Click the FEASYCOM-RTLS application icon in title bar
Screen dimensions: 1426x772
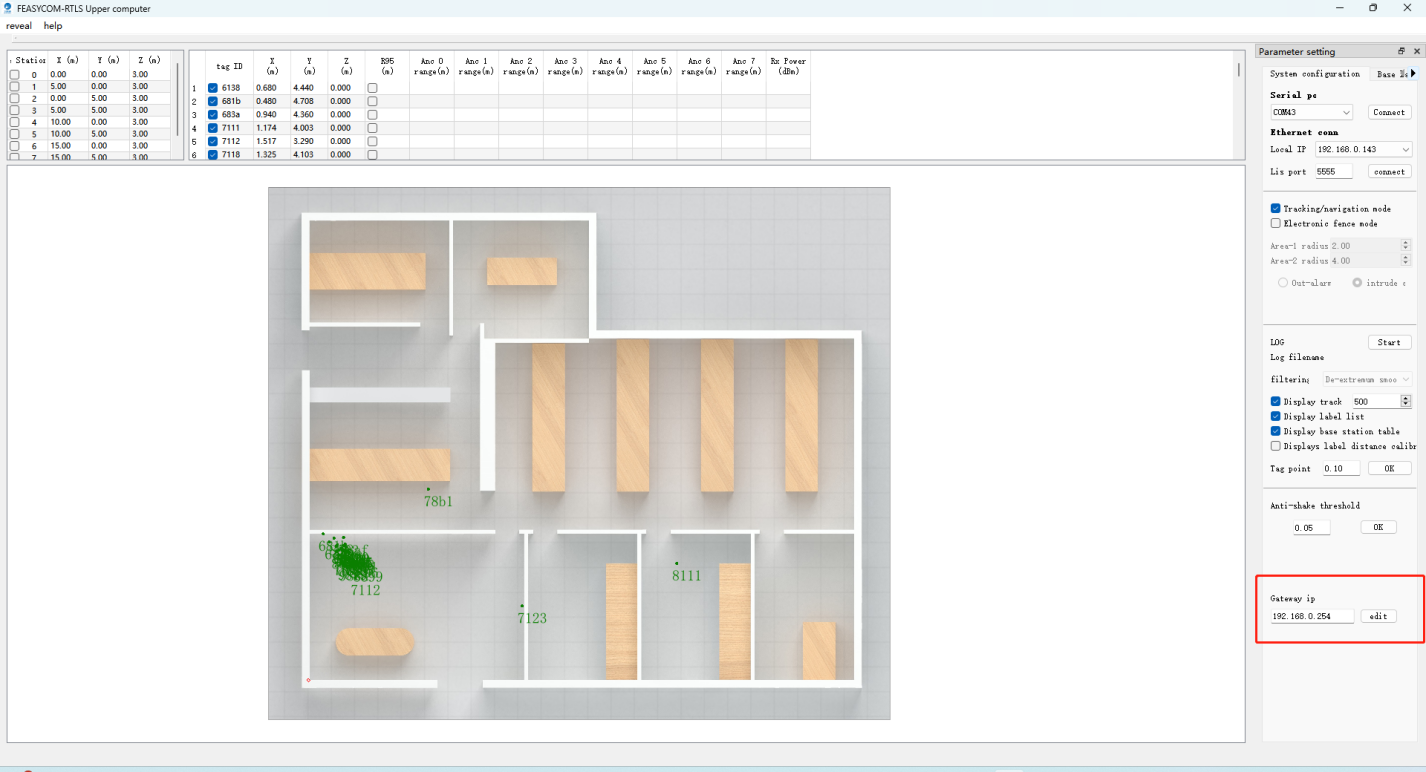(x=9, y=8)
